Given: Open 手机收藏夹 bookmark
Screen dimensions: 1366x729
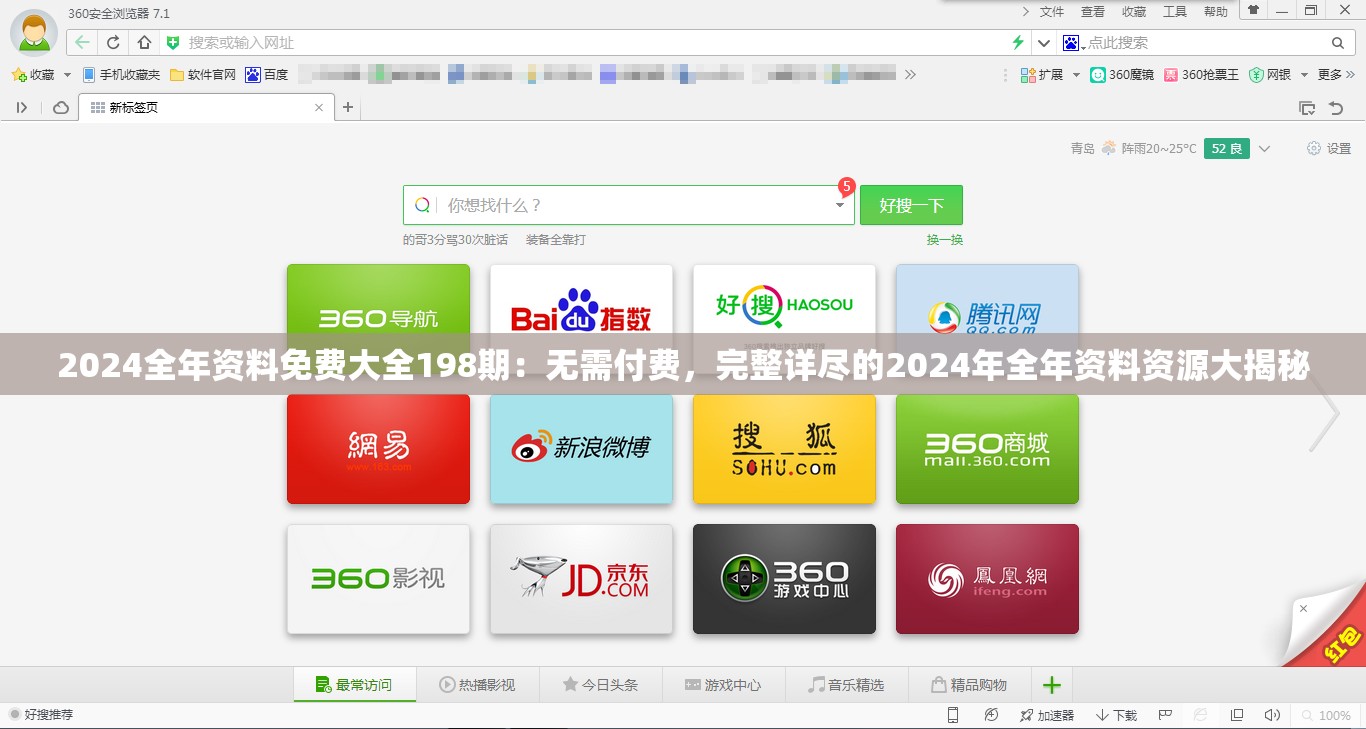Looking at the screenshot, I should pyautogui.click(x=121, y=74).
